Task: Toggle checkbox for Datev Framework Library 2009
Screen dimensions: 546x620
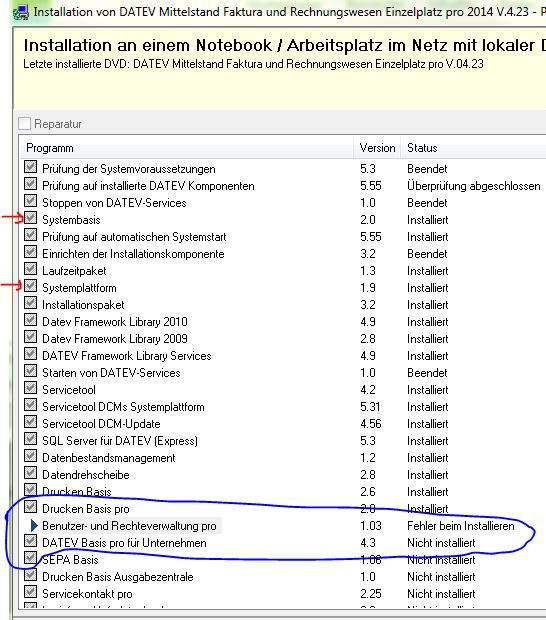Action: 30,337
